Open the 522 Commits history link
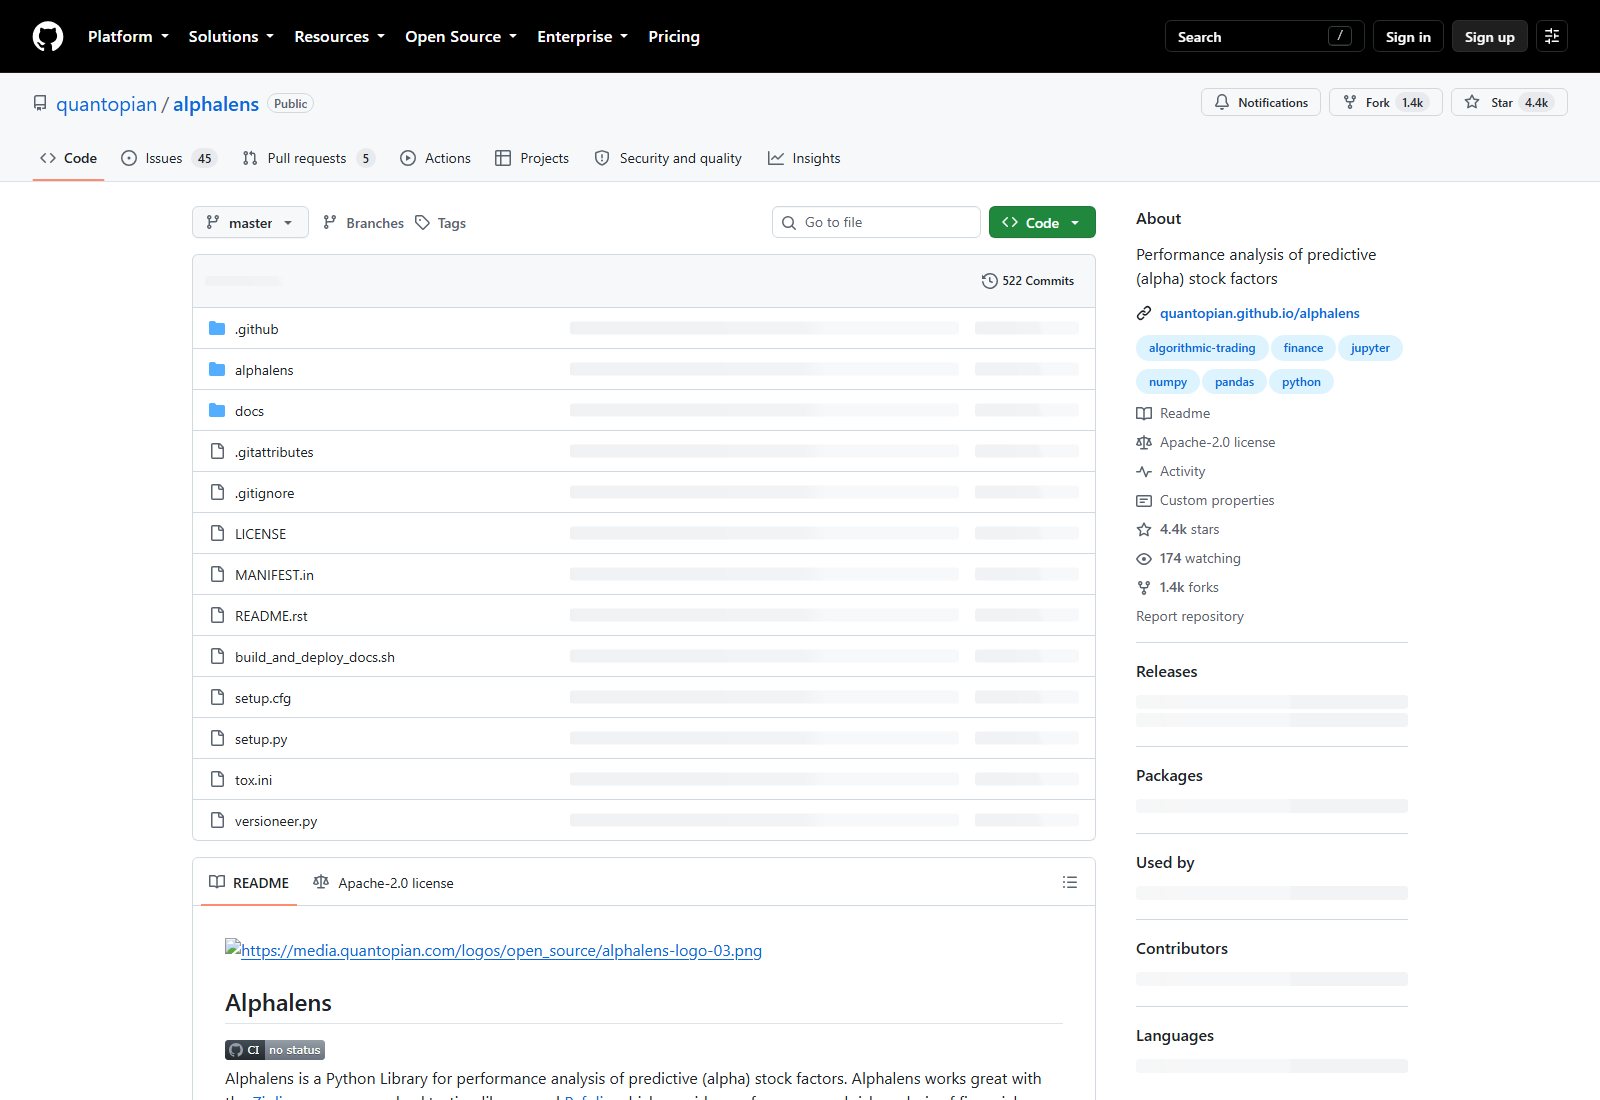Screen dimensions: 1600x1100 click(1028, 281)
